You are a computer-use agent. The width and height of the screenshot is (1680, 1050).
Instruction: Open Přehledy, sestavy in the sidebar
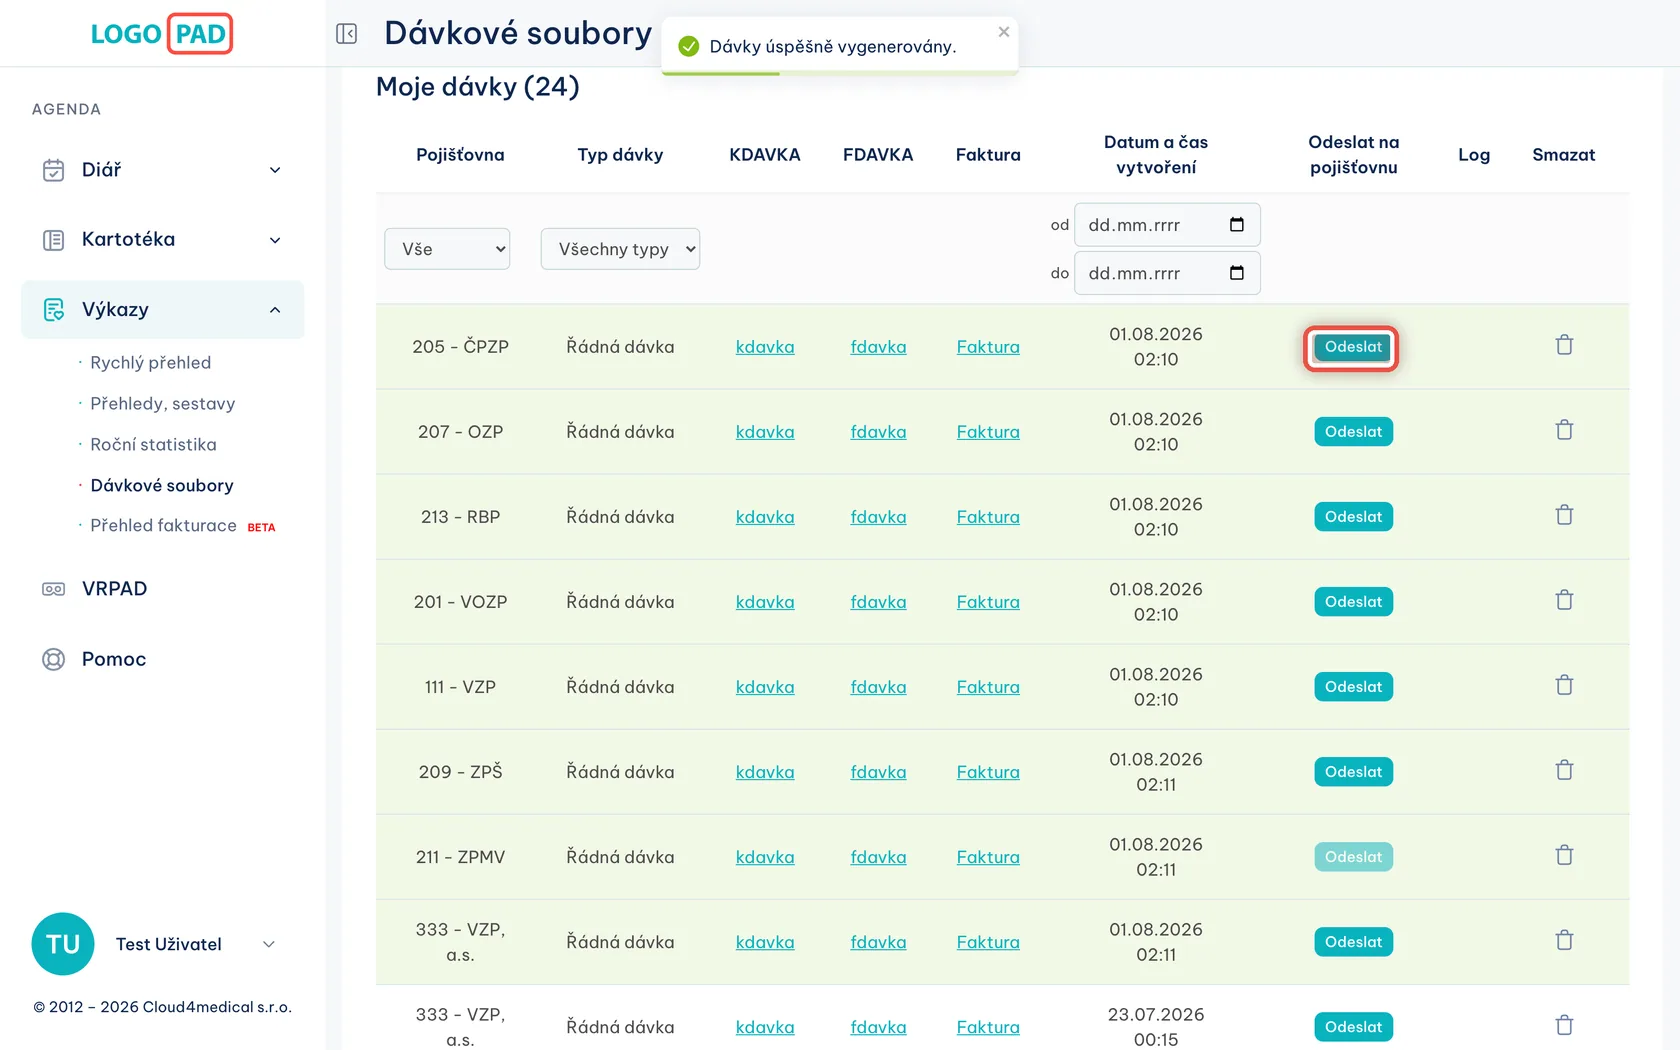coord(163,404)
